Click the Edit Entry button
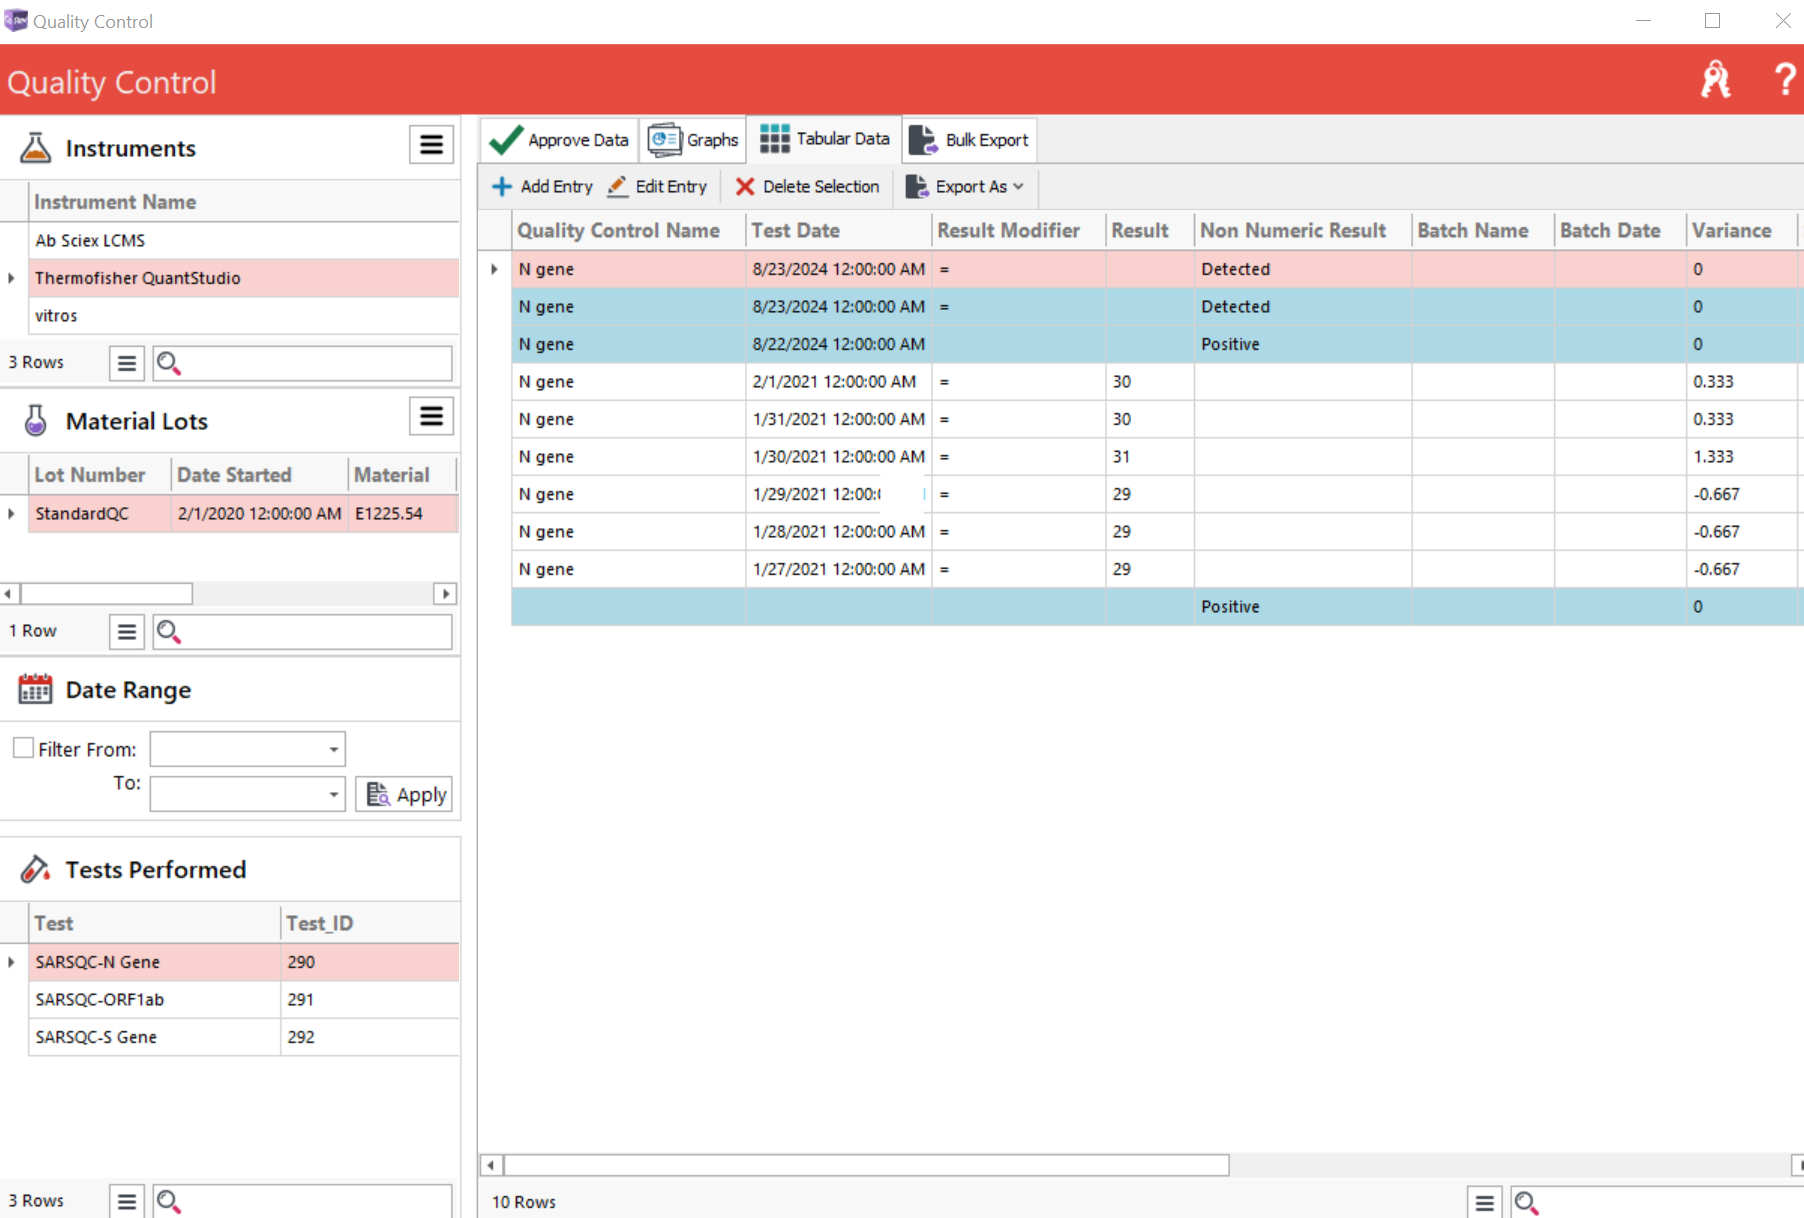 (657, 187)
